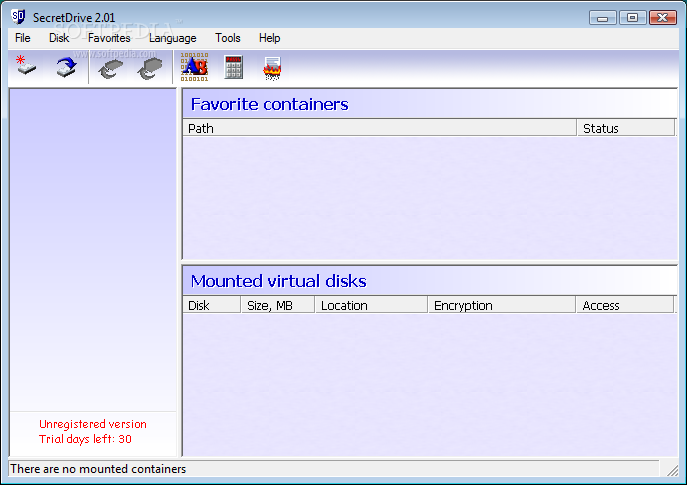
Task: Click the Access column header
Action: tap(625, 305)
